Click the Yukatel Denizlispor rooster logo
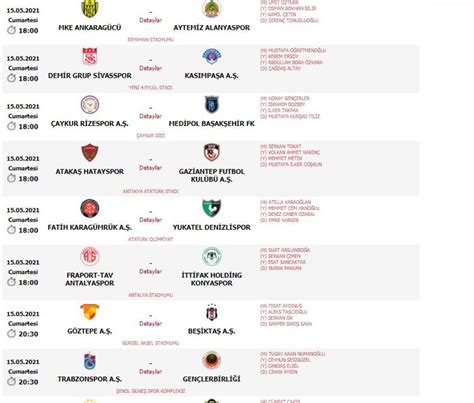 [x=212, y=208]
